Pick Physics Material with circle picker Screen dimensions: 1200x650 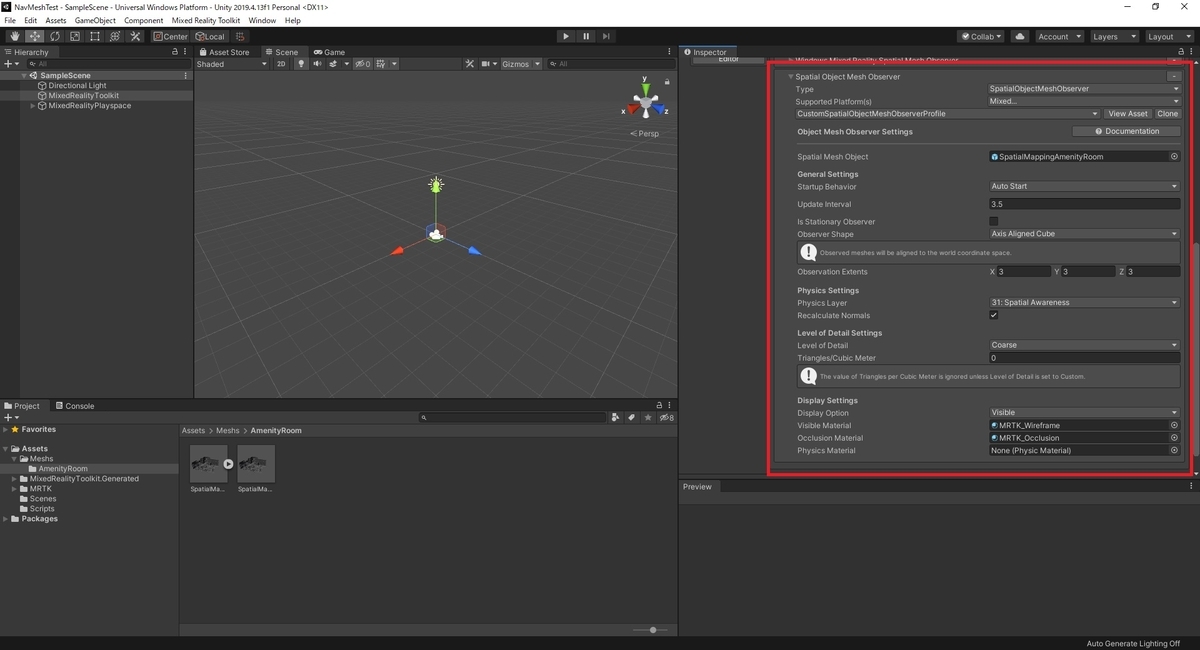(1174, 450)
